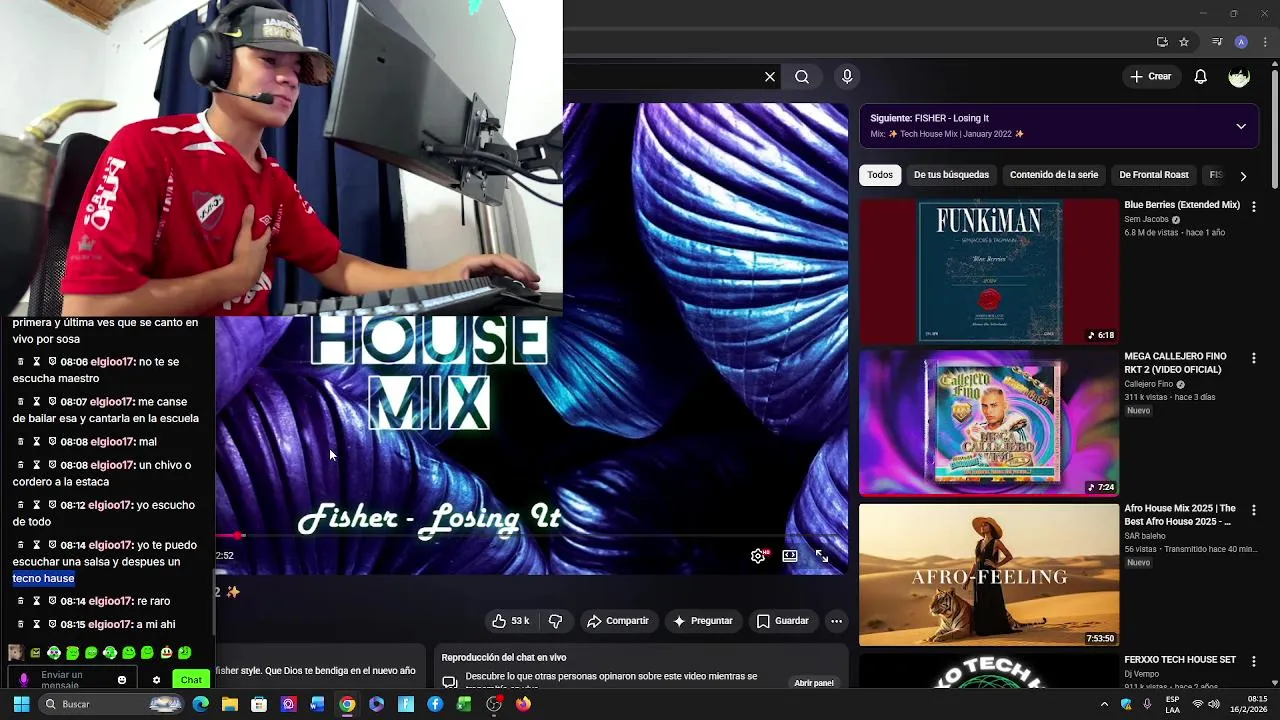The image size is (1280, 720).
Task: Open Chrome three-dot menu
Action: (x=1266, y=42)
